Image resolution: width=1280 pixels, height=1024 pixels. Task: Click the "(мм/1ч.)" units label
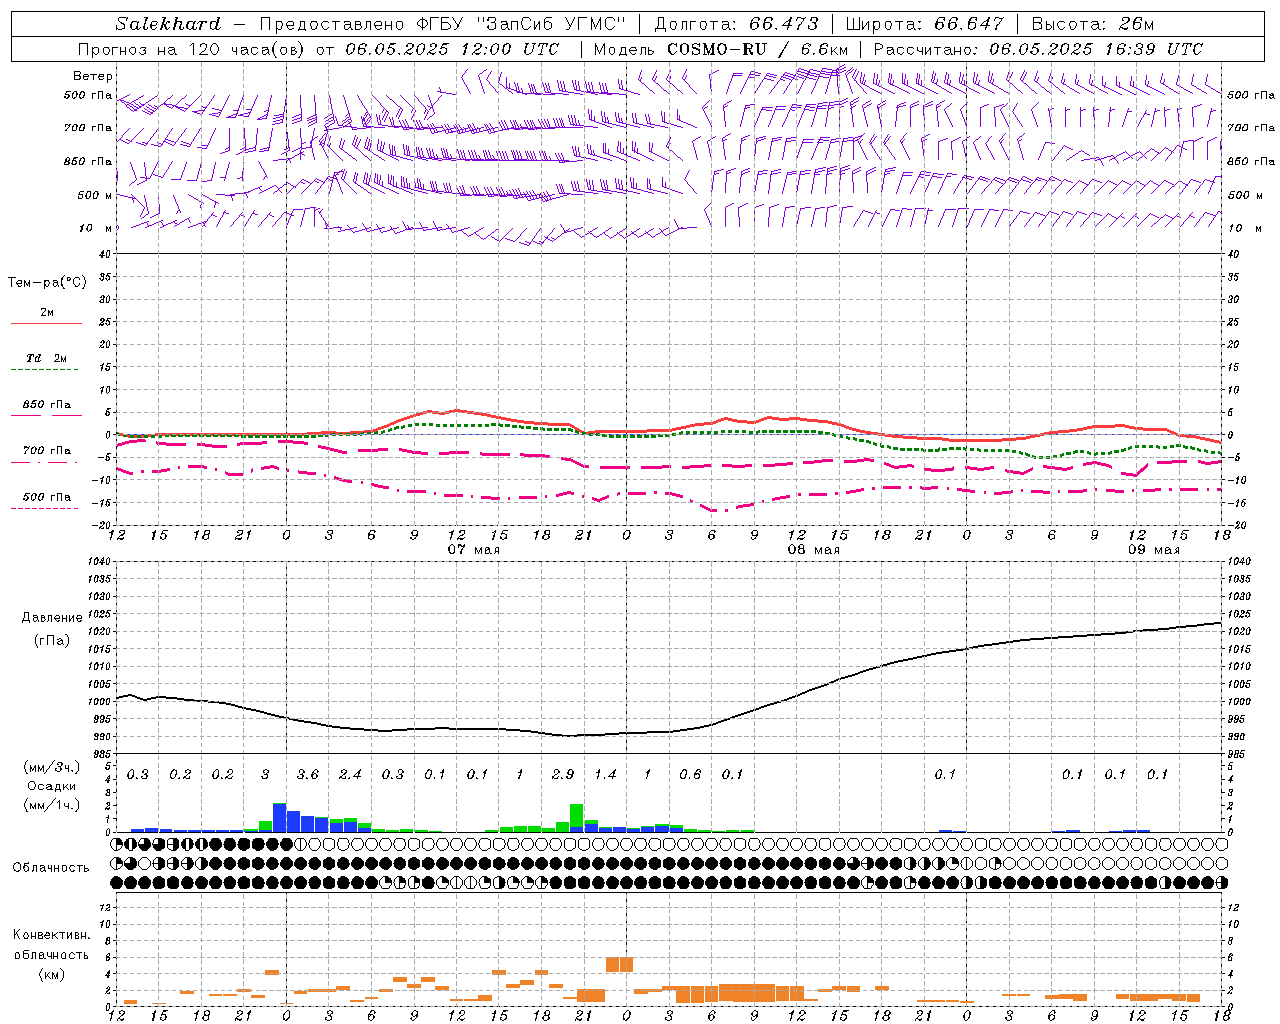(x=51, y=805)
